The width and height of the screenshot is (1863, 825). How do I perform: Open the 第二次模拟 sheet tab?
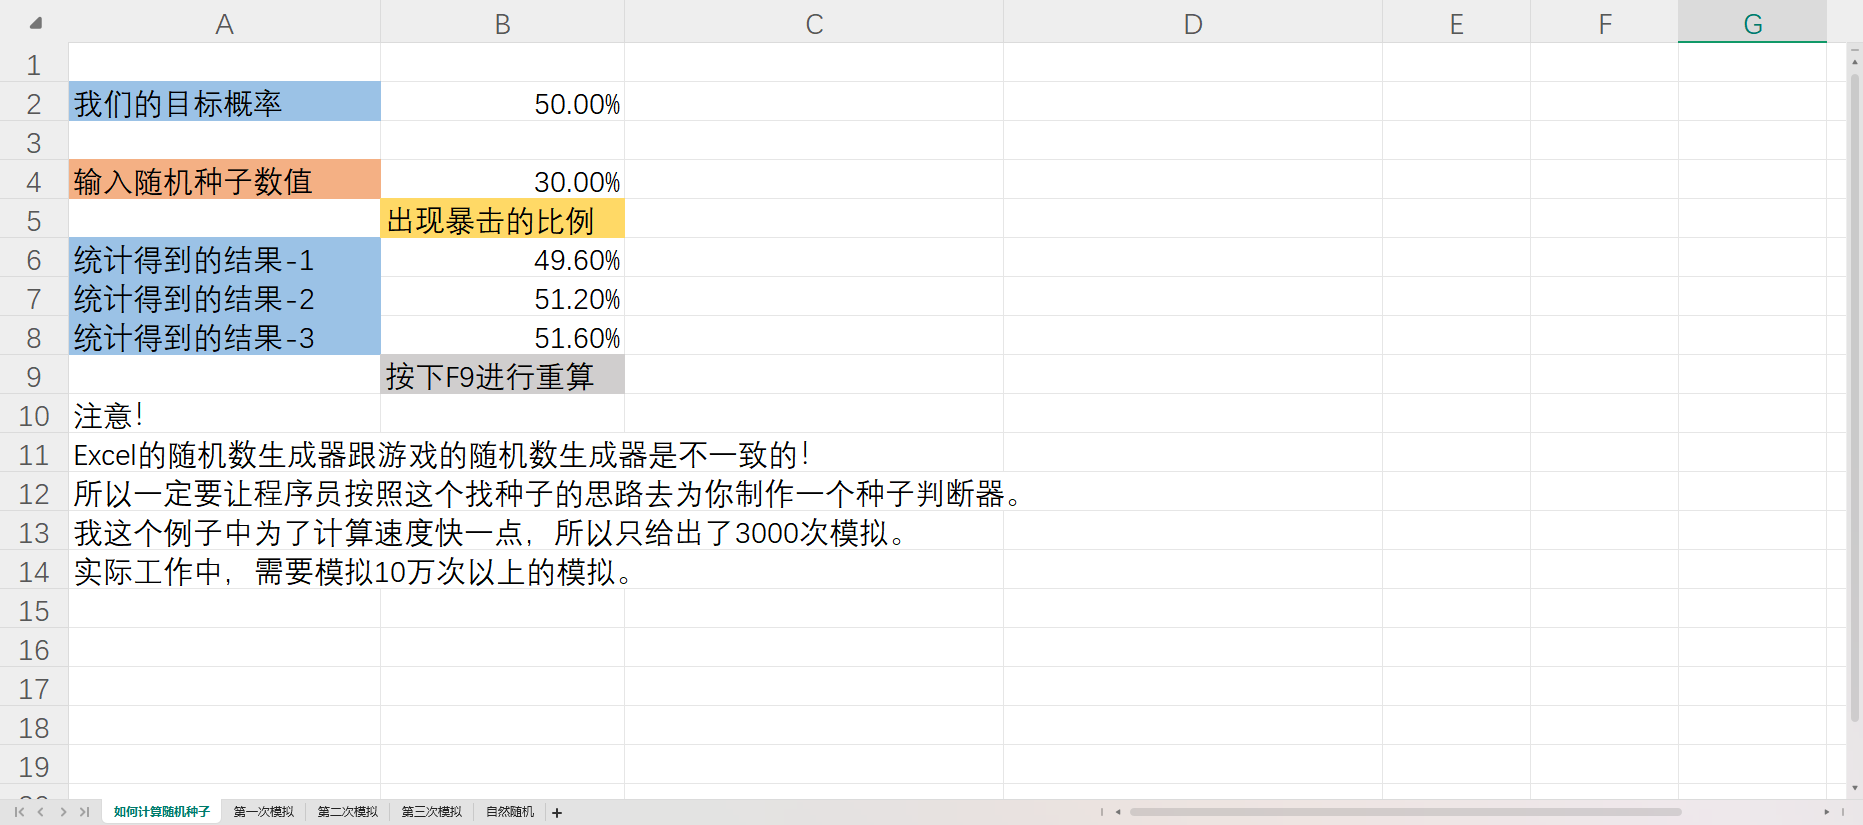(x=348, y=812)
